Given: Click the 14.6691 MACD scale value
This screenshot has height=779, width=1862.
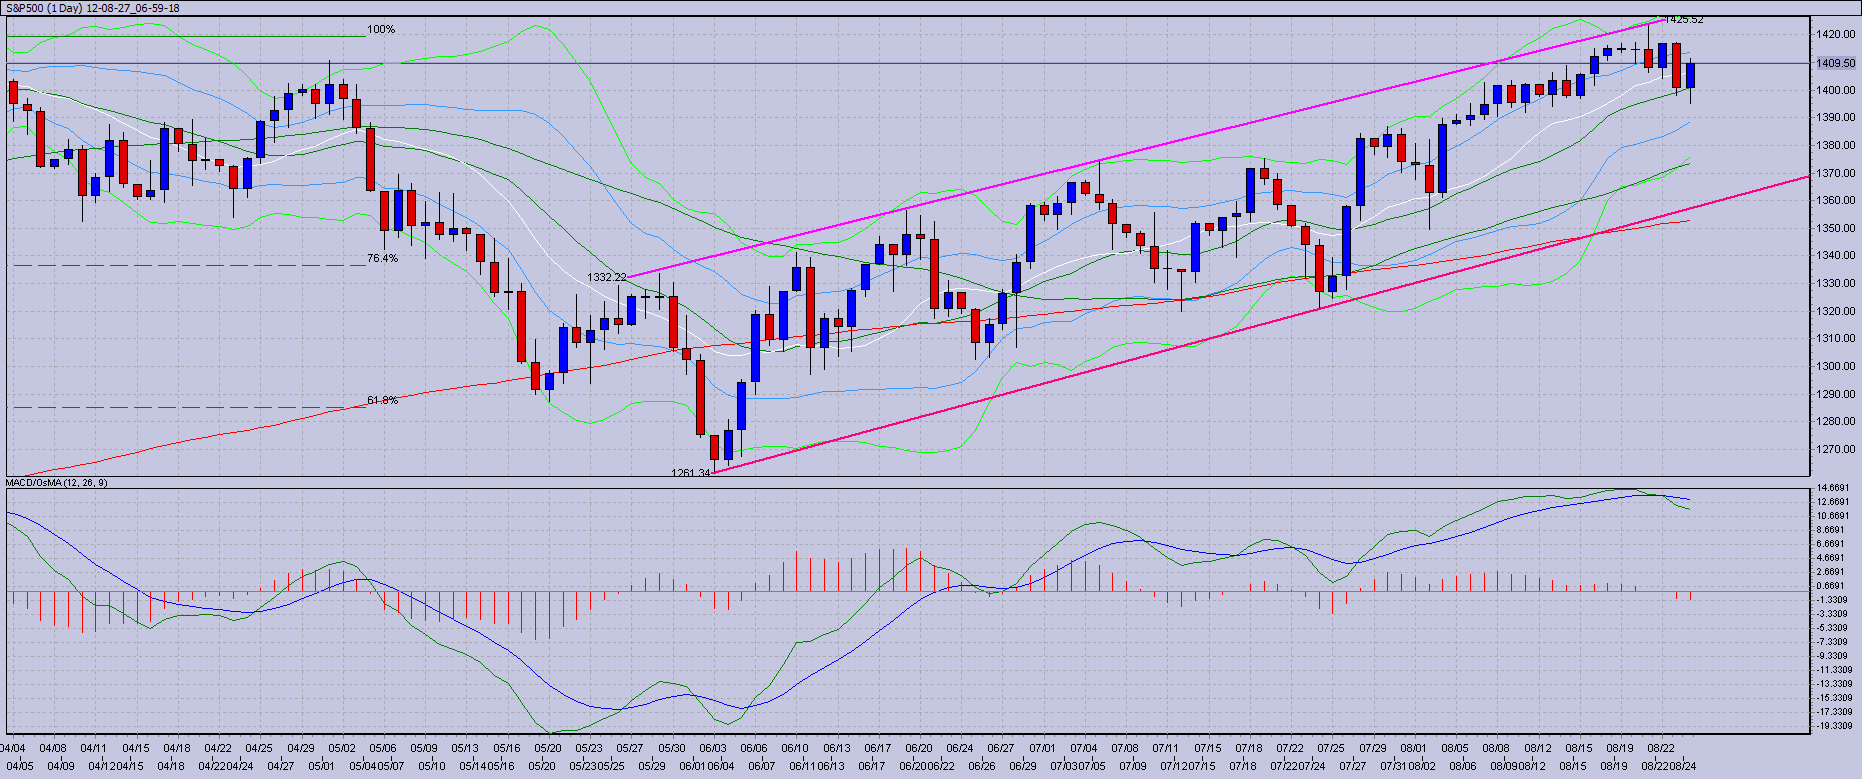Looking at the screenshot, I should click(x=1834, y=488).
